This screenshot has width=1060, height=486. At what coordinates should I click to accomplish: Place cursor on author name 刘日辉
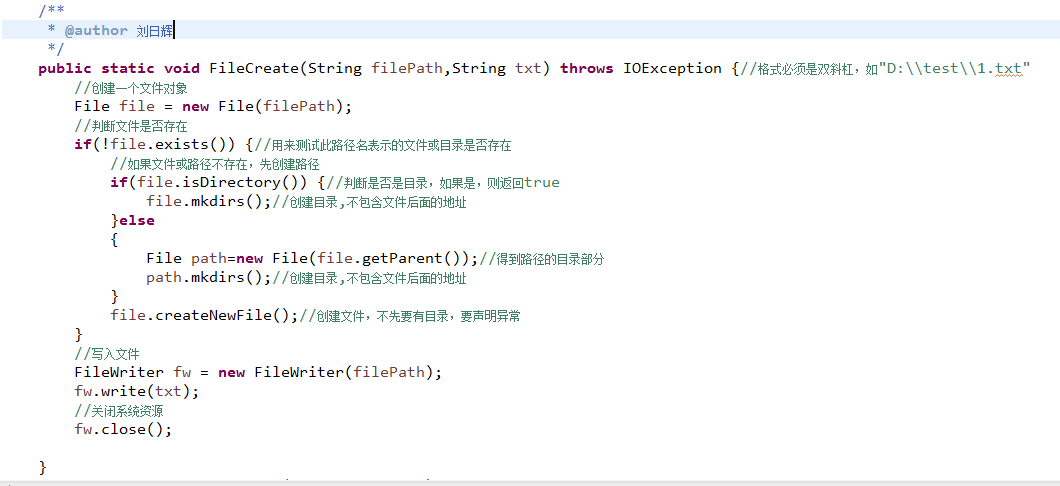click(155, 30)
